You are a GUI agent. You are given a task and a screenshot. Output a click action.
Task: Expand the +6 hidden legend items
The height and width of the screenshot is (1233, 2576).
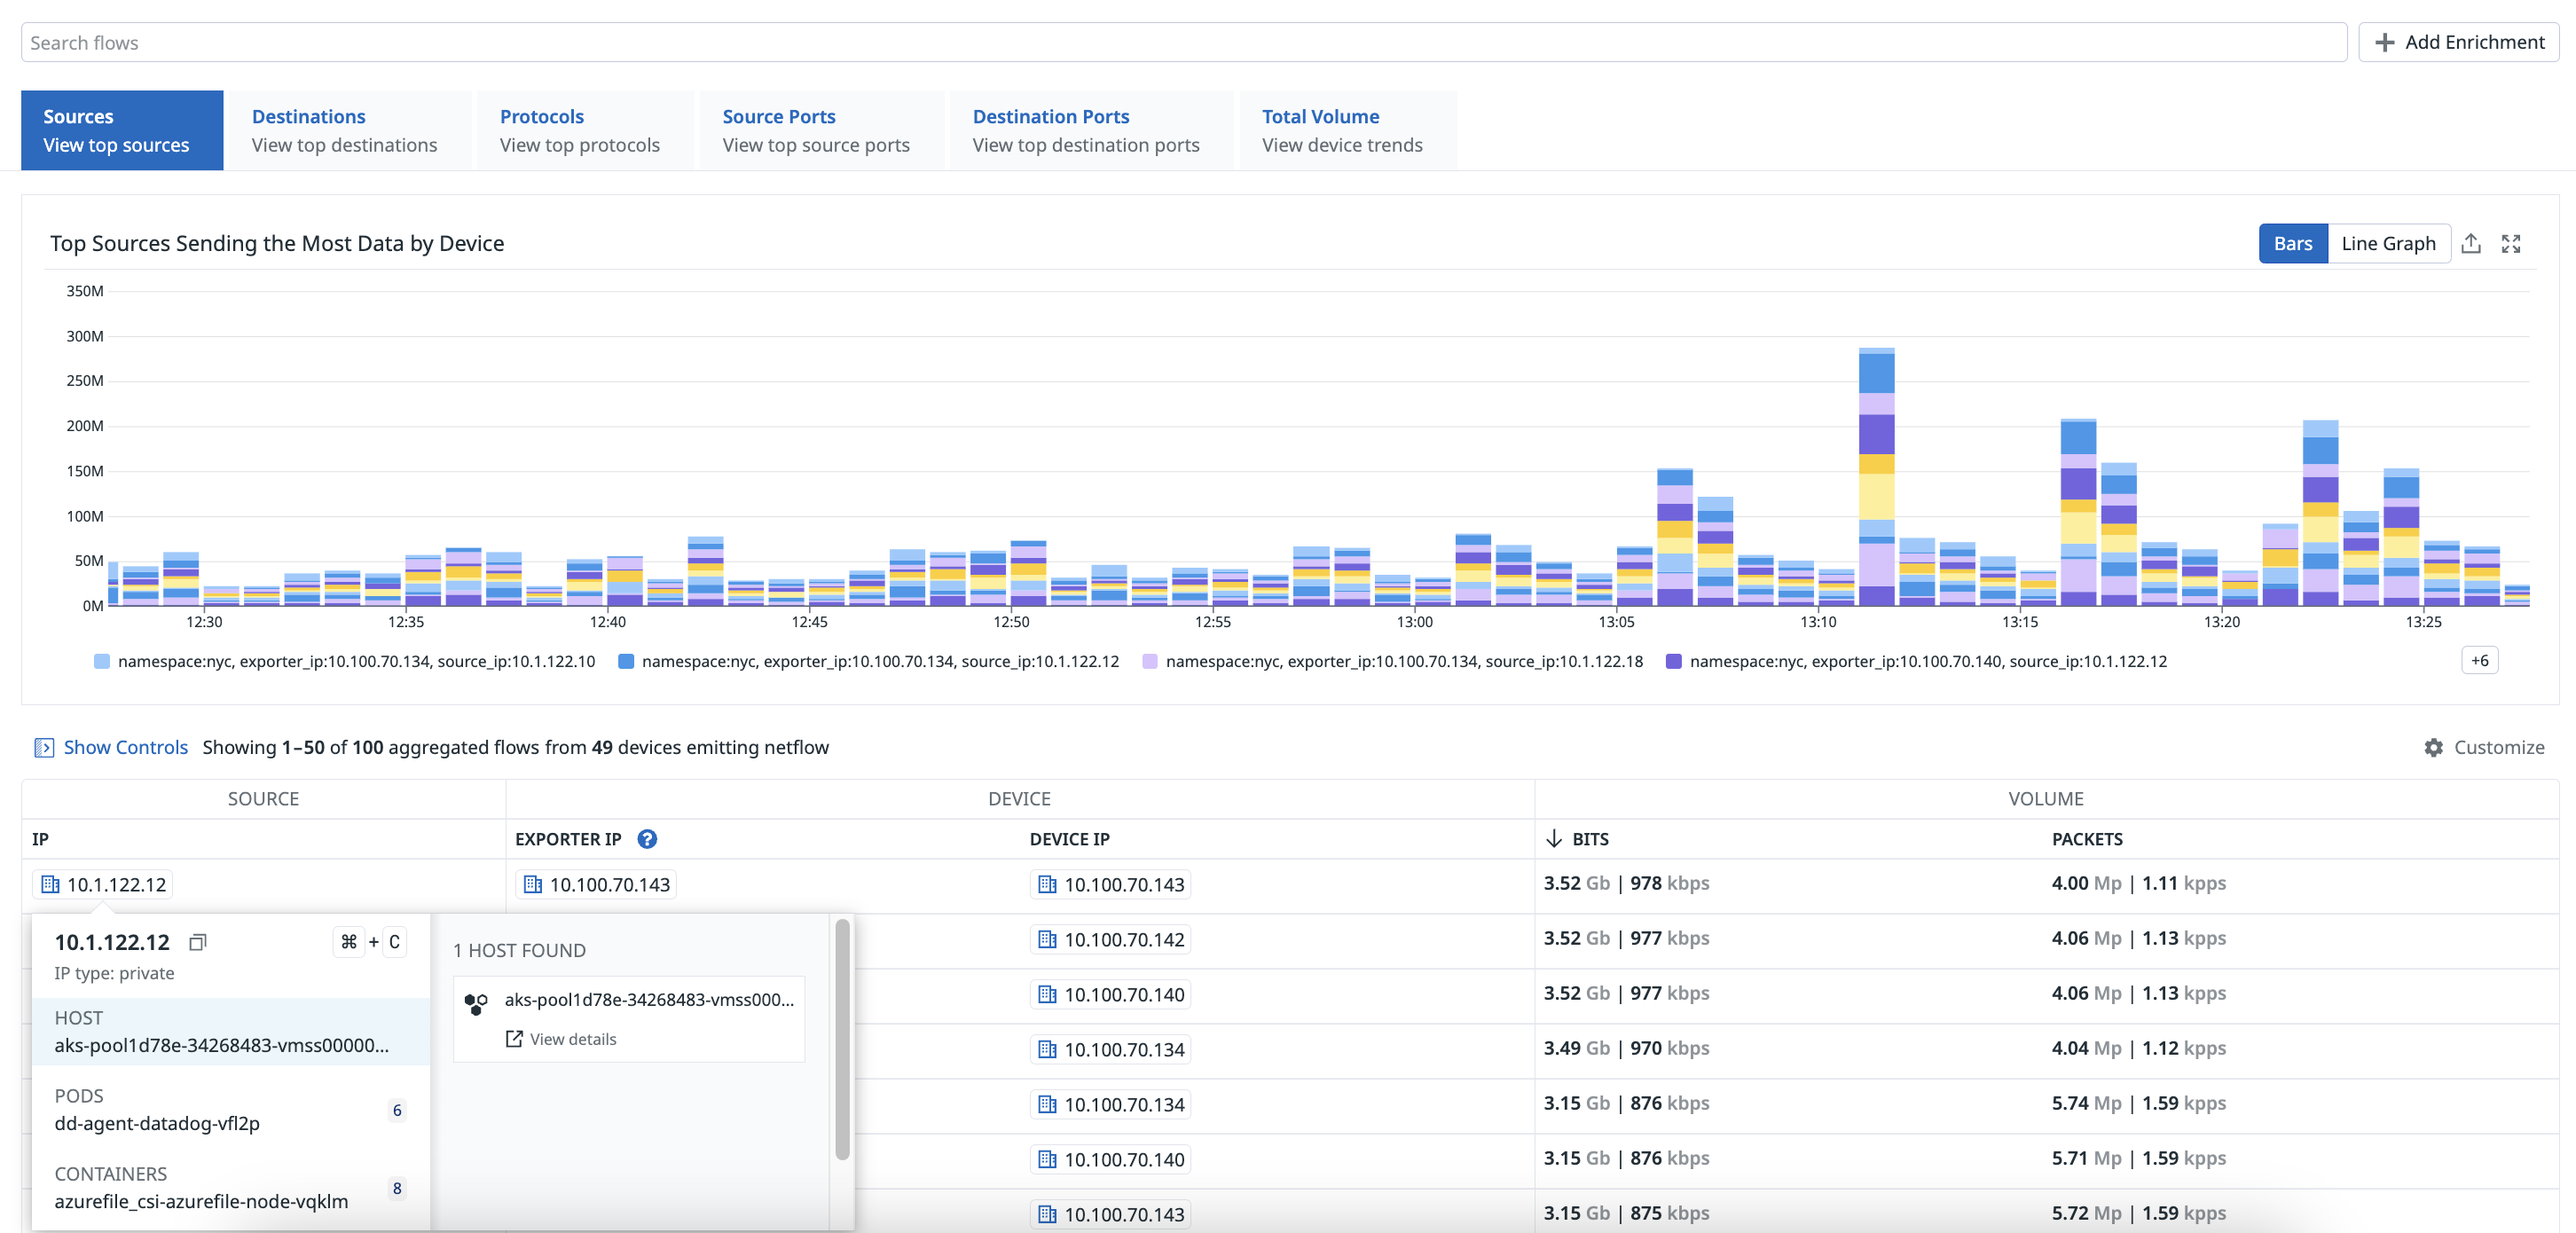tap(2479, 660)
